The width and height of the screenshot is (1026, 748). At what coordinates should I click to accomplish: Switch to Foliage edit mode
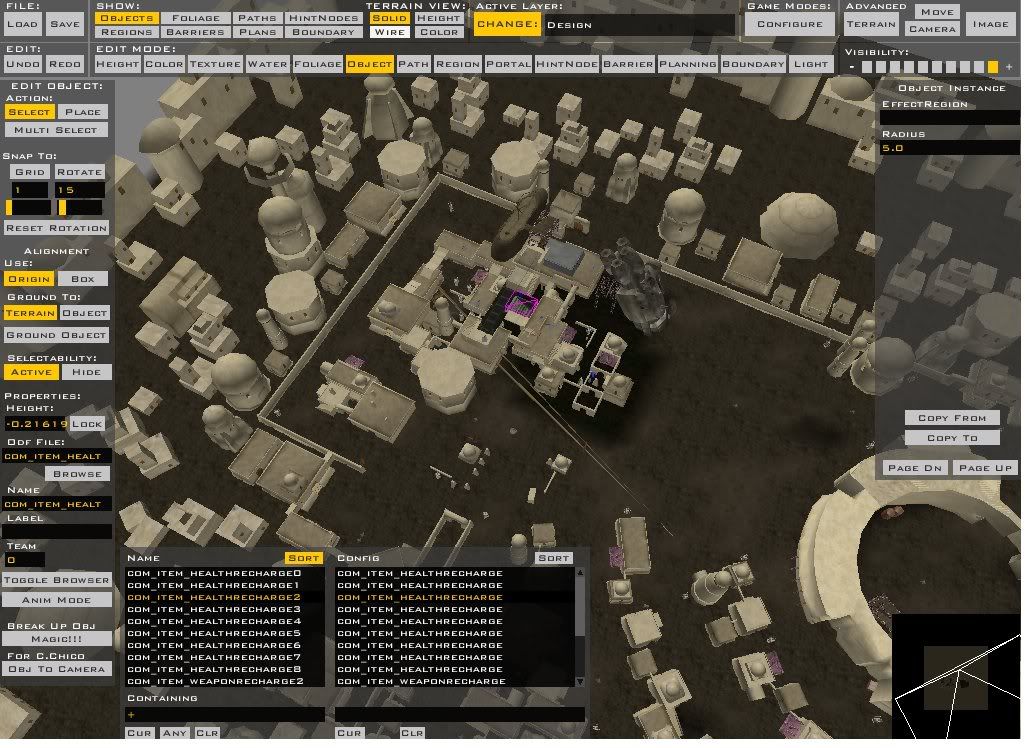click(x=317, y=63)
